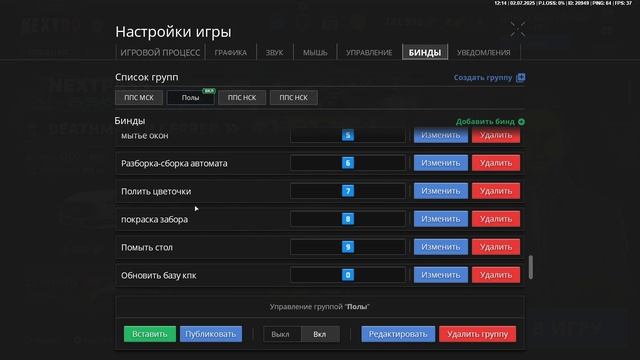Image resolution: width=640 pixels, height=360 pixels.
Task: Click the Управление группой "Полы" caption
Action: click(320, 307)
